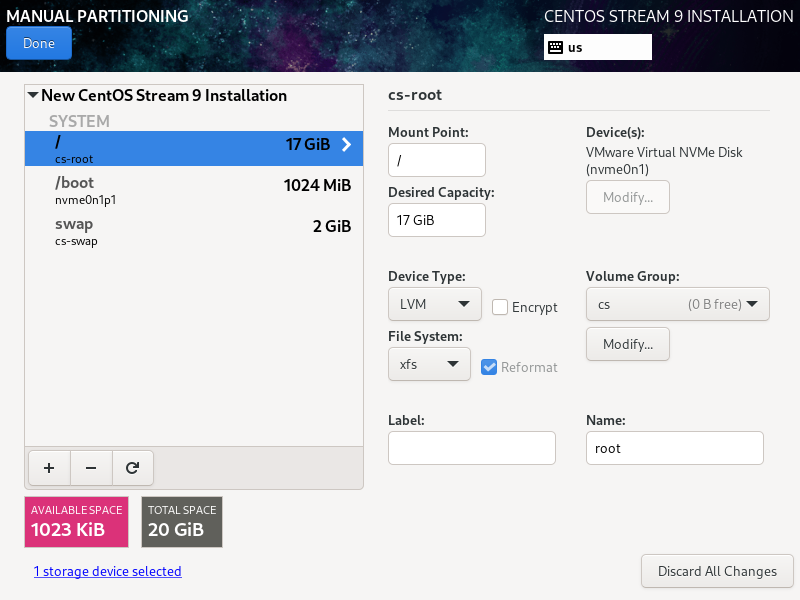This screenshot has height=600, width=800.
Task: Select the us keyboard layout indicator
Action: tap(597, 47)
